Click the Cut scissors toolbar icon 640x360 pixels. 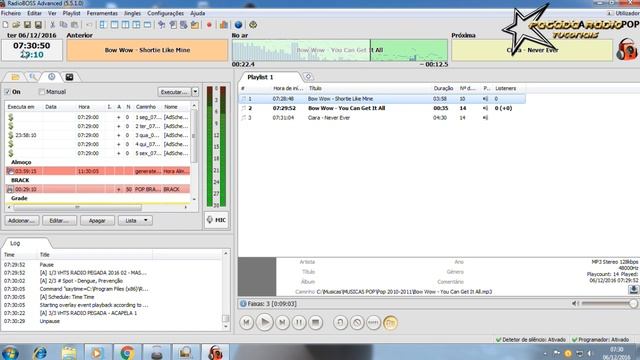pos(52,25)
